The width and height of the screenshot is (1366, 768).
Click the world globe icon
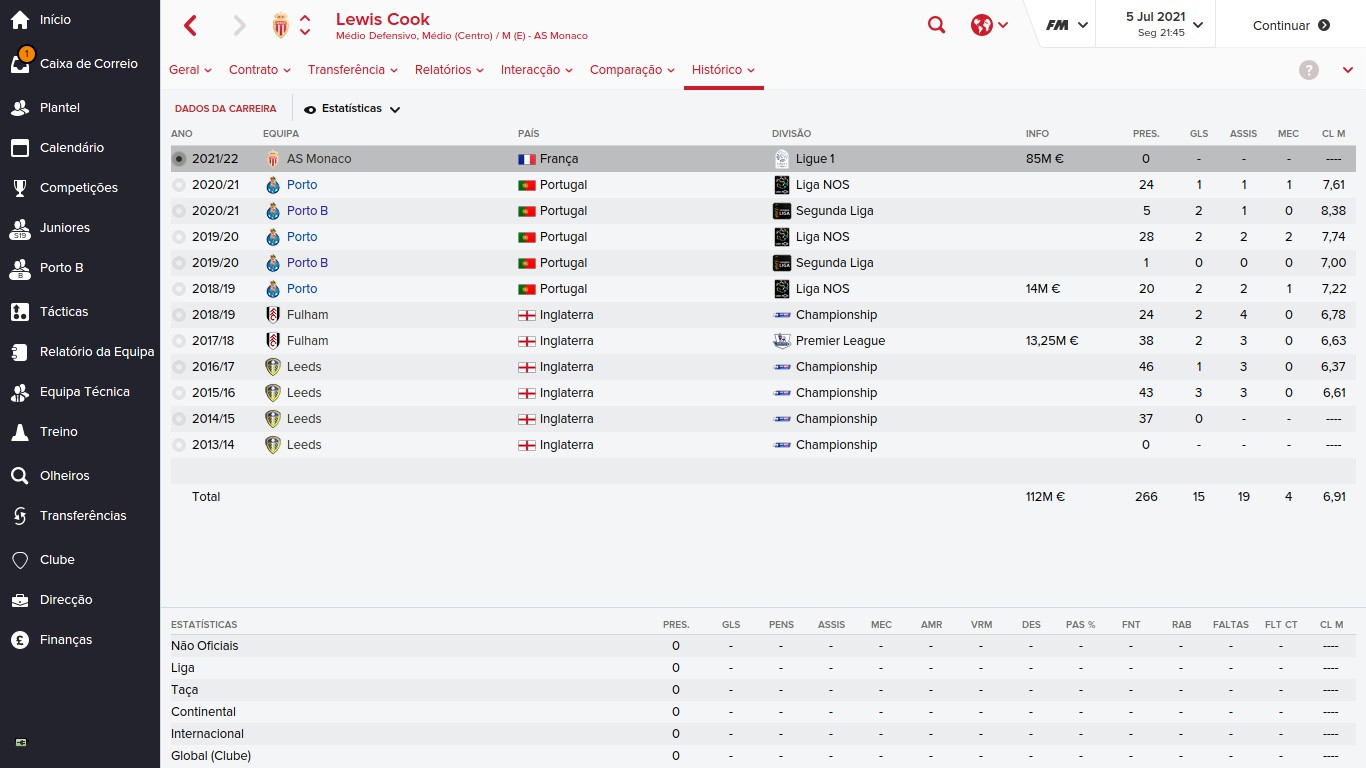coord(982,26)
